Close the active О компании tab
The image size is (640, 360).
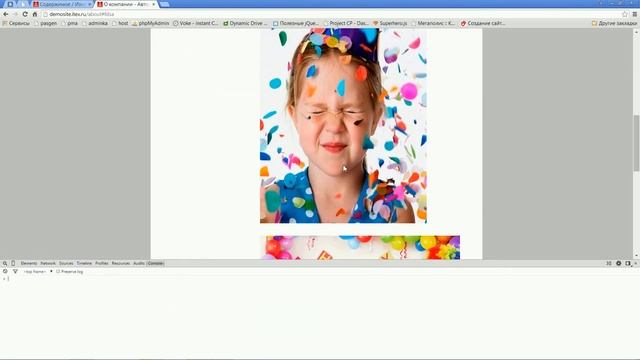154,4
